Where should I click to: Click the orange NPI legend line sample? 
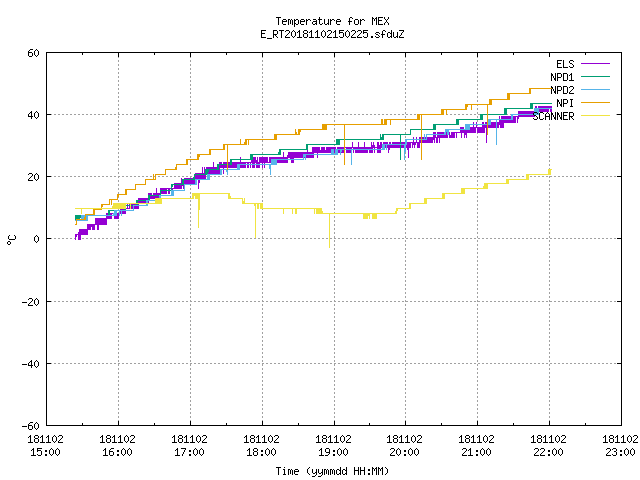pyautogui.click(x=595, y=102)
